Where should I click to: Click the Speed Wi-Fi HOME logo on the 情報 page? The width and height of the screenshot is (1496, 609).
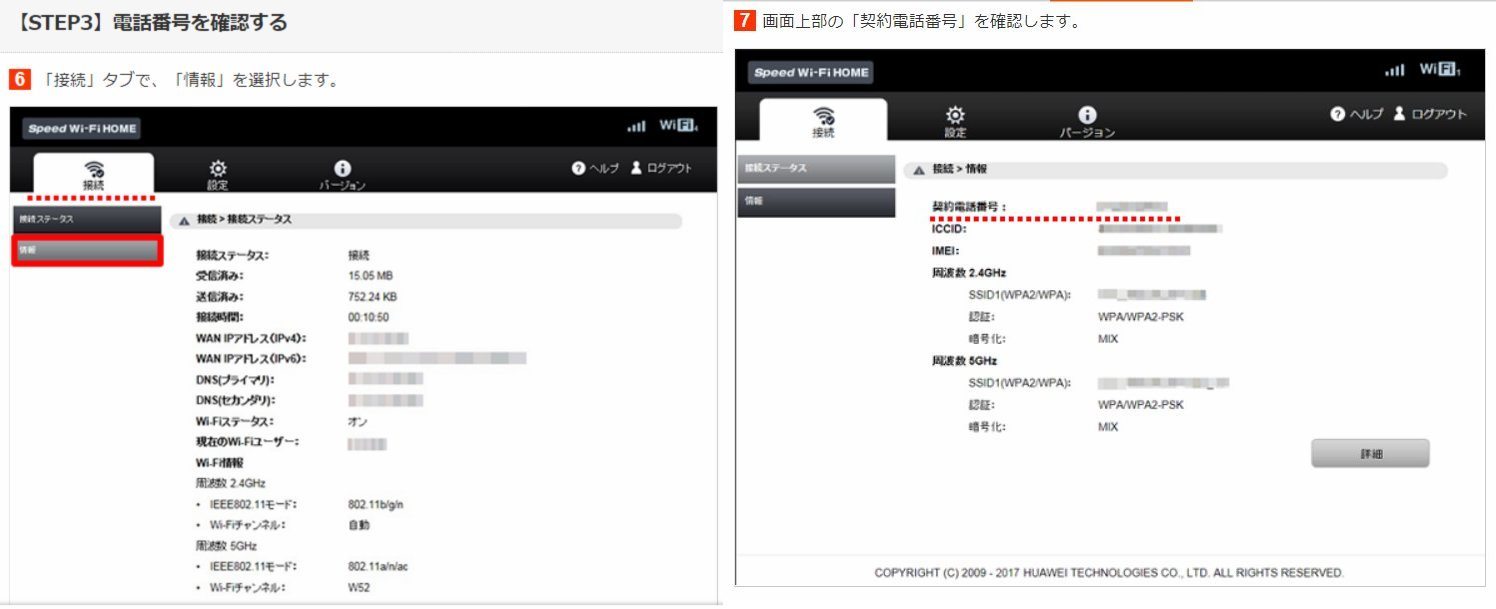[x=810, y=72]
